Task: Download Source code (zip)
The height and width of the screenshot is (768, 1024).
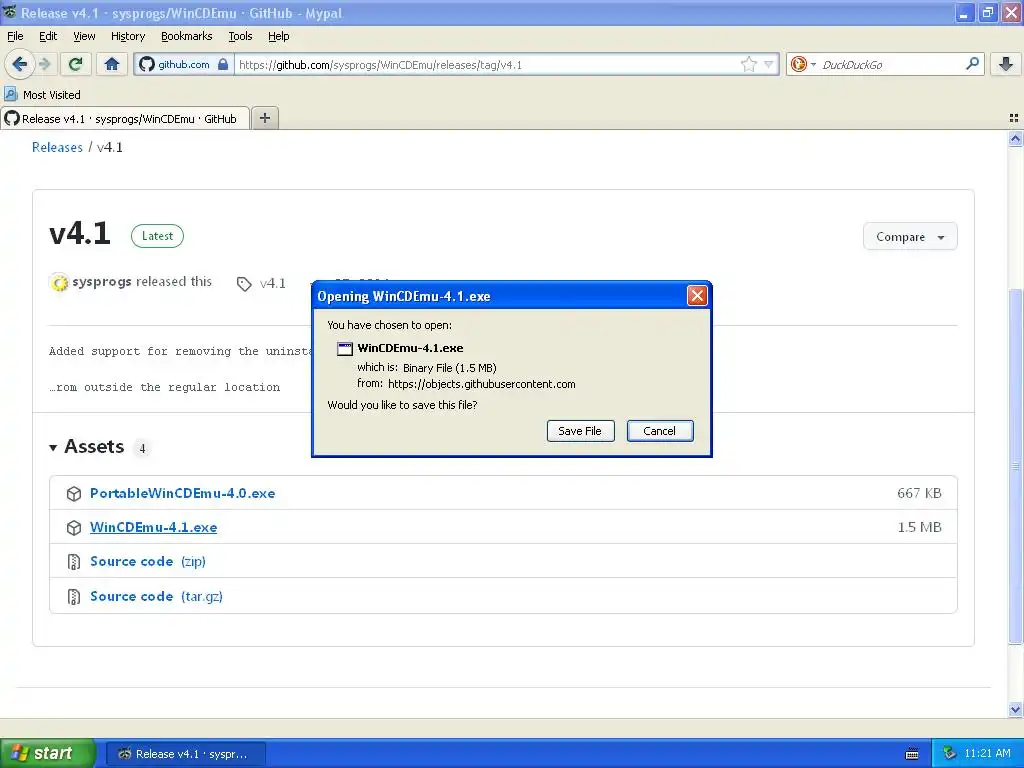Action: click(148, 561)
